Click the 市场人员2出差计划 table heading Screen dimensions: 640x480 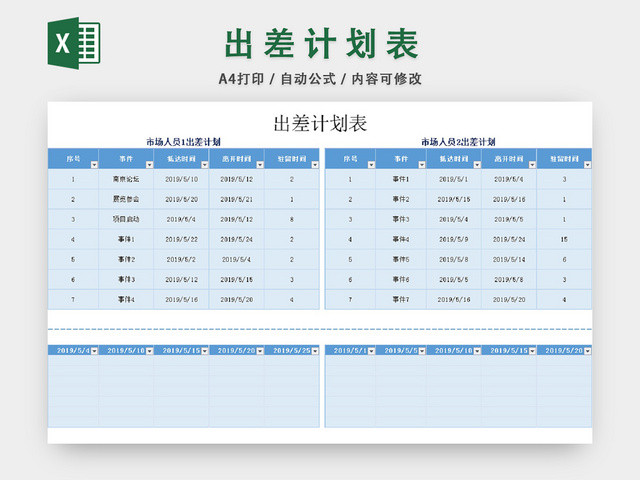click(x=458, y=142)
